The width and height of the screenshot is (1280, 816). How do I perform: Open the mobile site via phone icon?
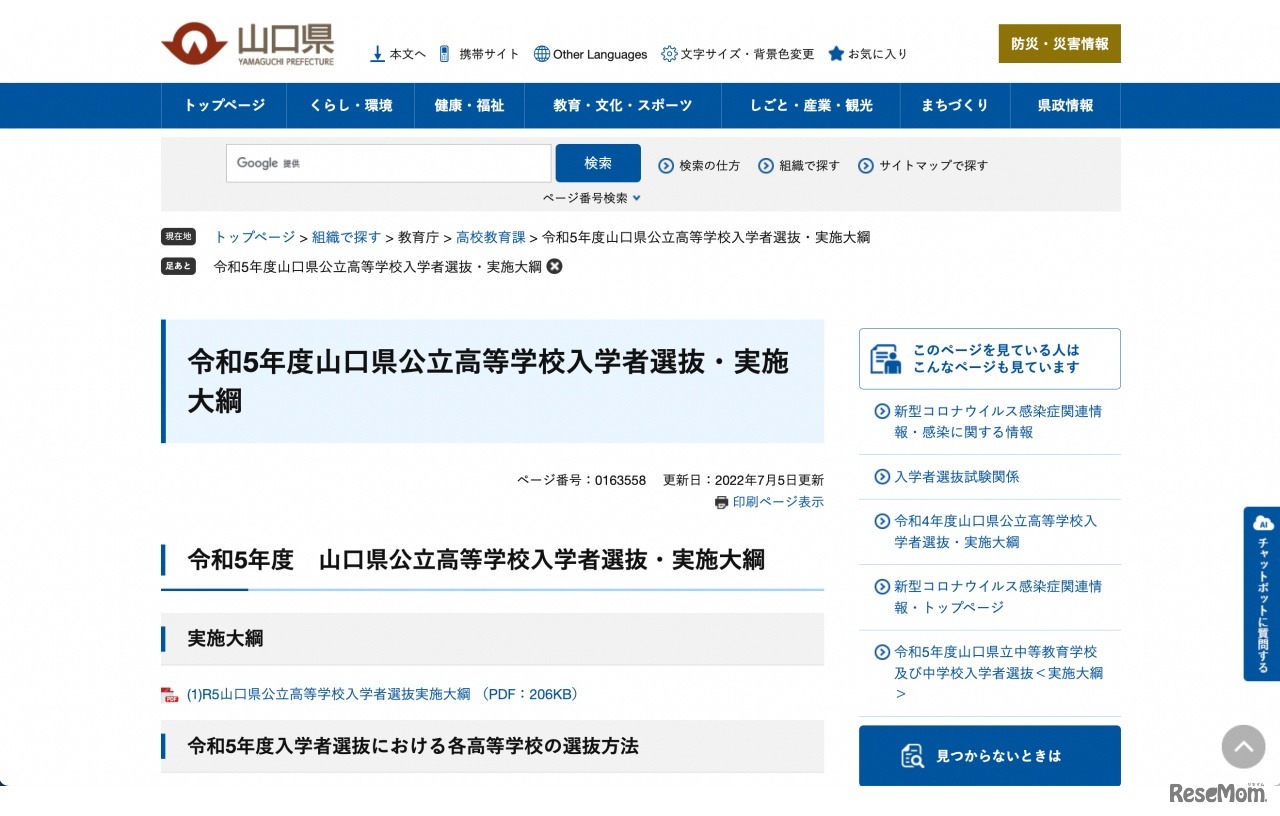(443, 53)
